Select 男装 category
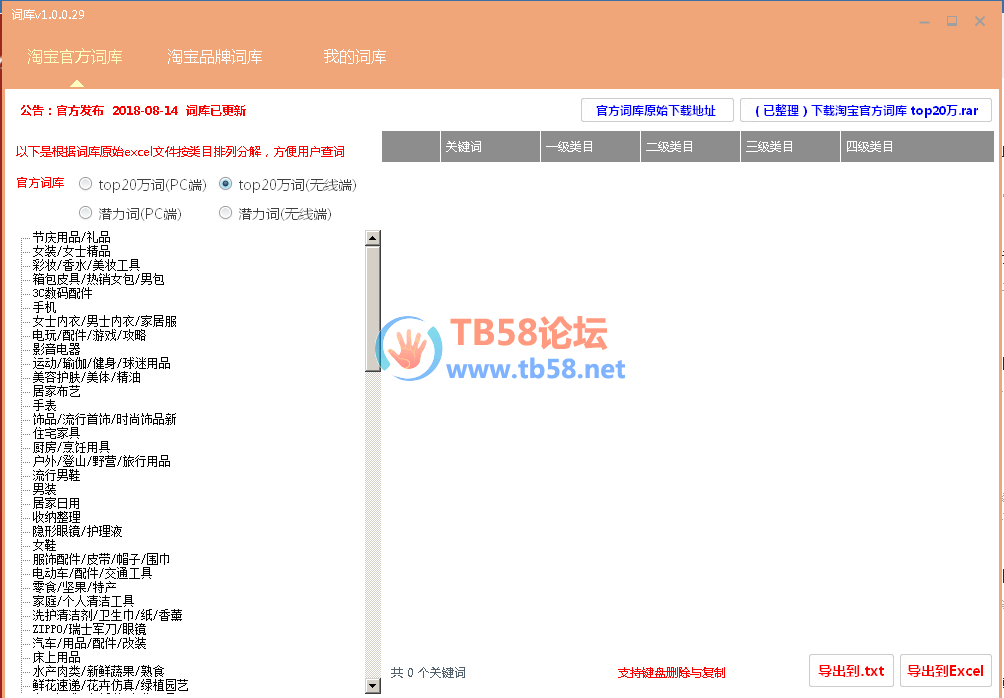This screenshot has height=698, width=1004. (x=44, y=489)
